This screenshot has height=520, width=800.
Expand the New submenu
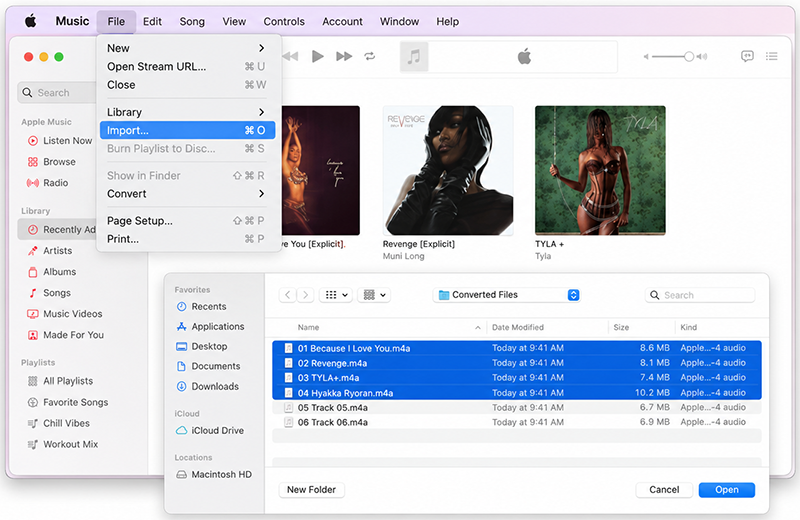click(187, 48)
